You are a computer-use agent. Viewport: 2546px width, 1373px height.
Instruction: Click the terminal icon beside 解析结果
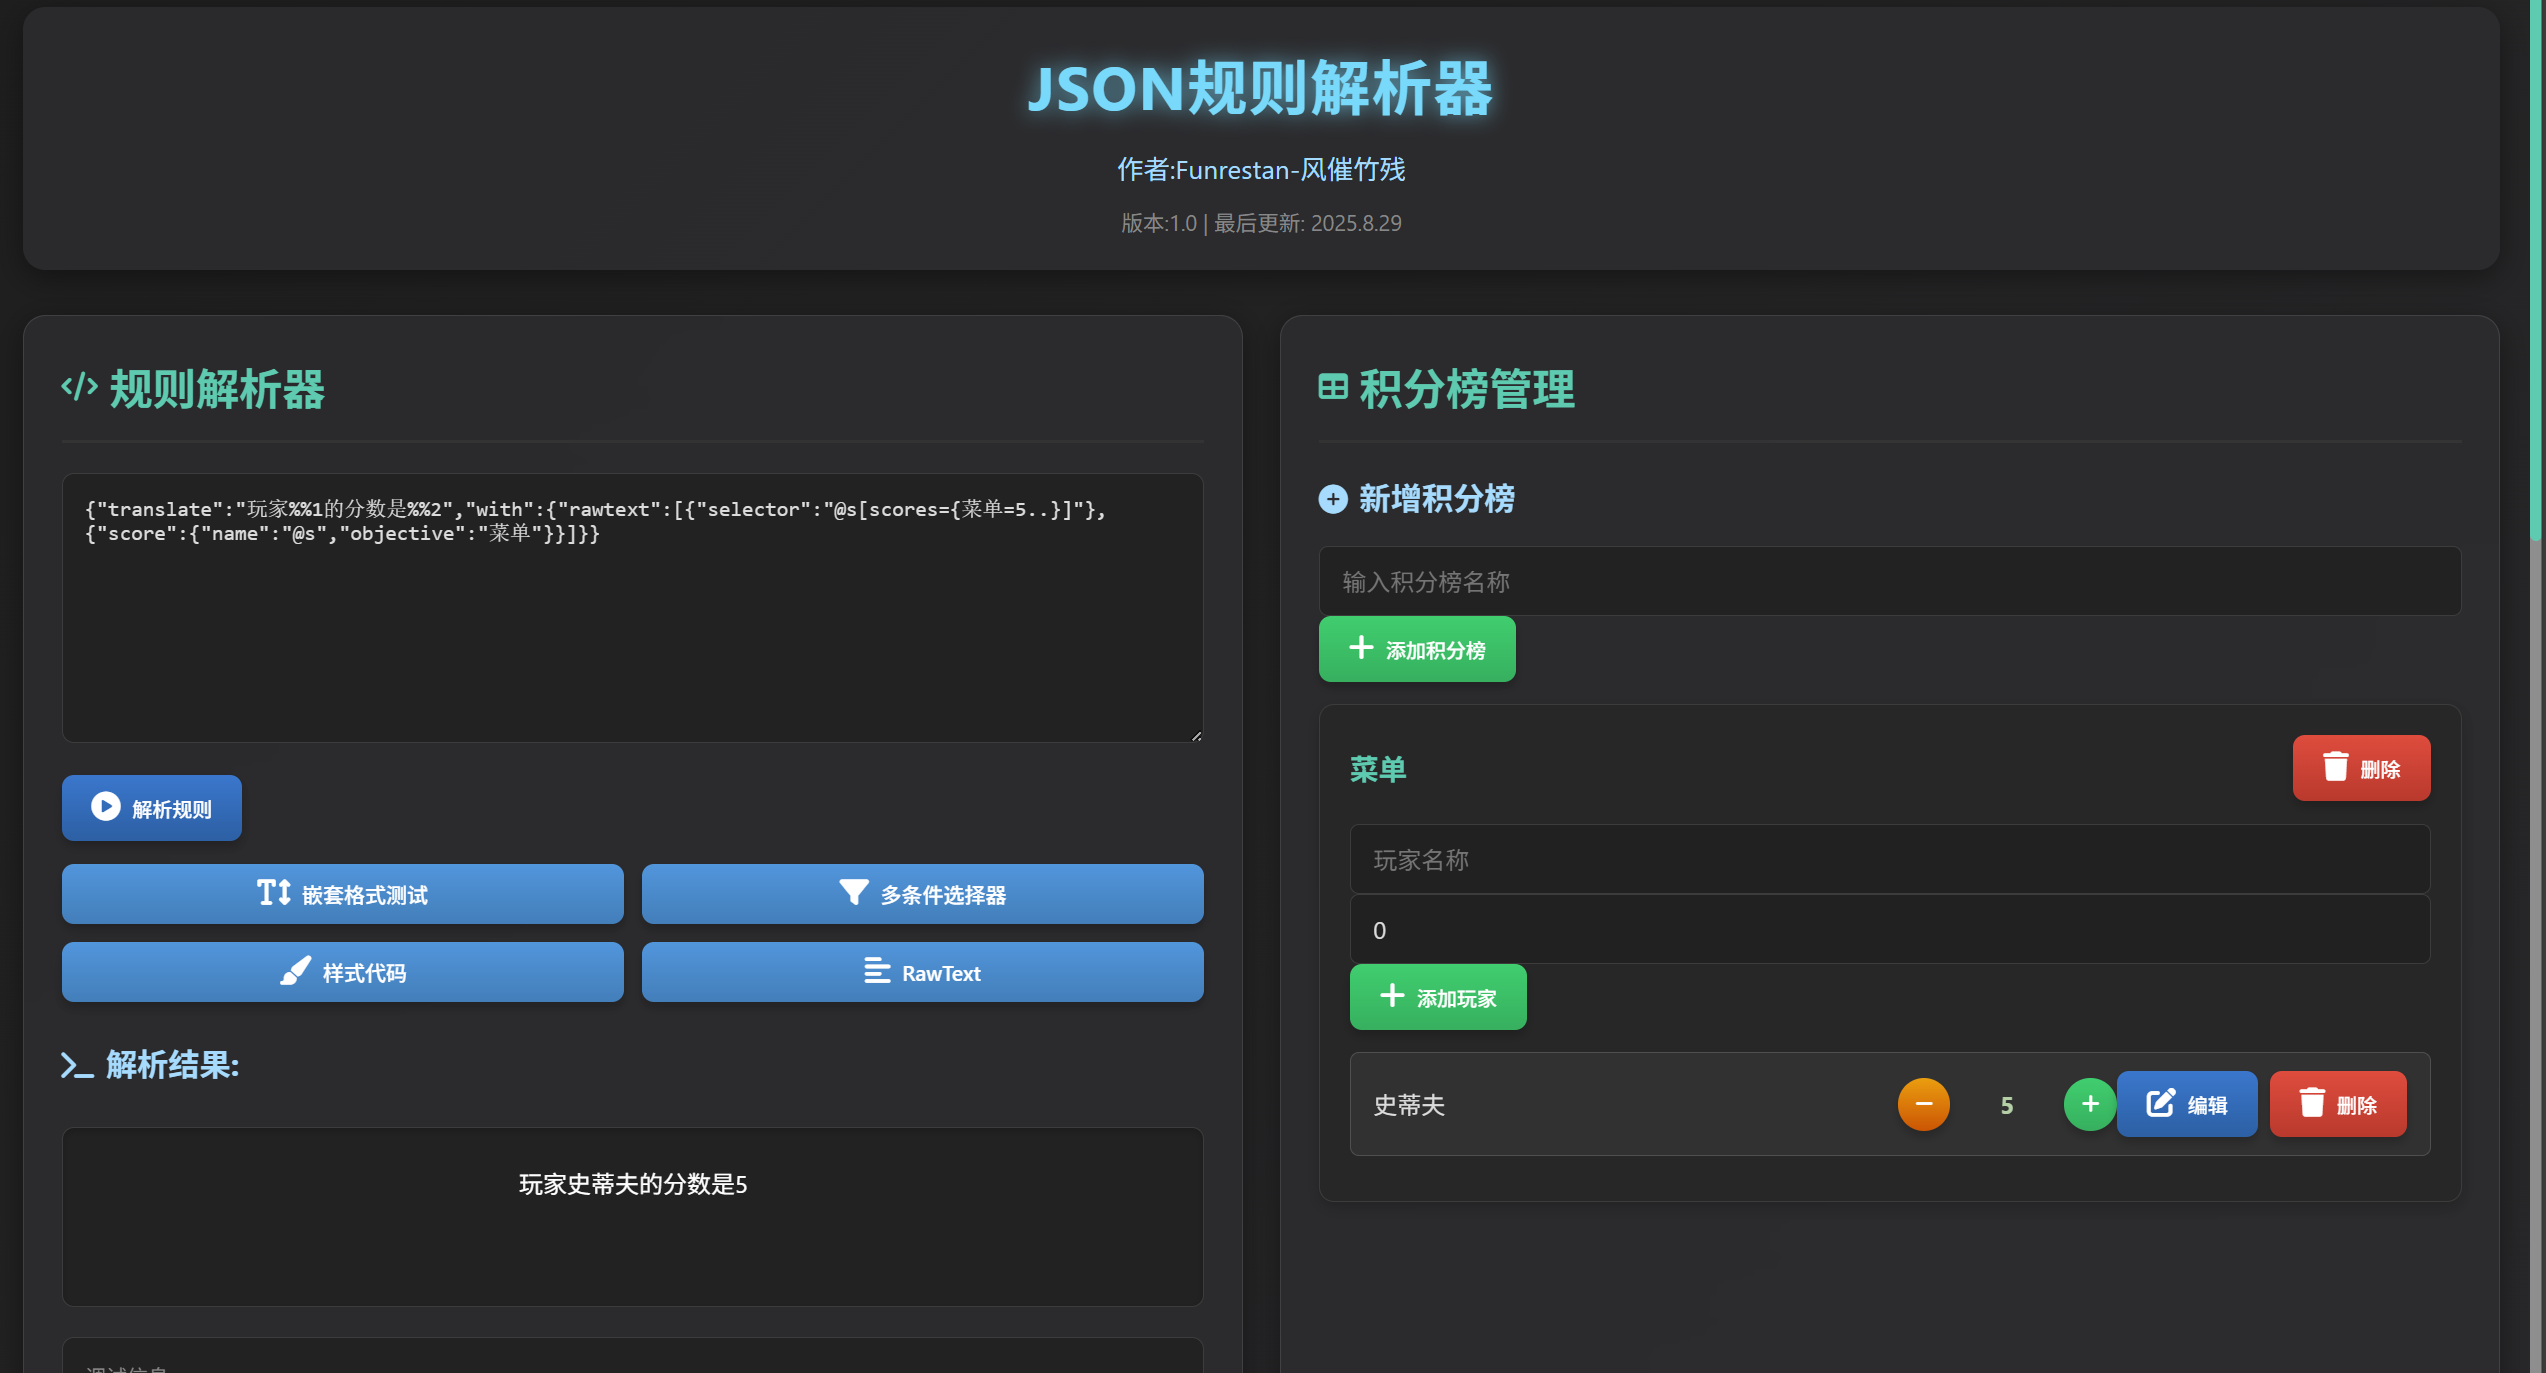coord(75,1066)
